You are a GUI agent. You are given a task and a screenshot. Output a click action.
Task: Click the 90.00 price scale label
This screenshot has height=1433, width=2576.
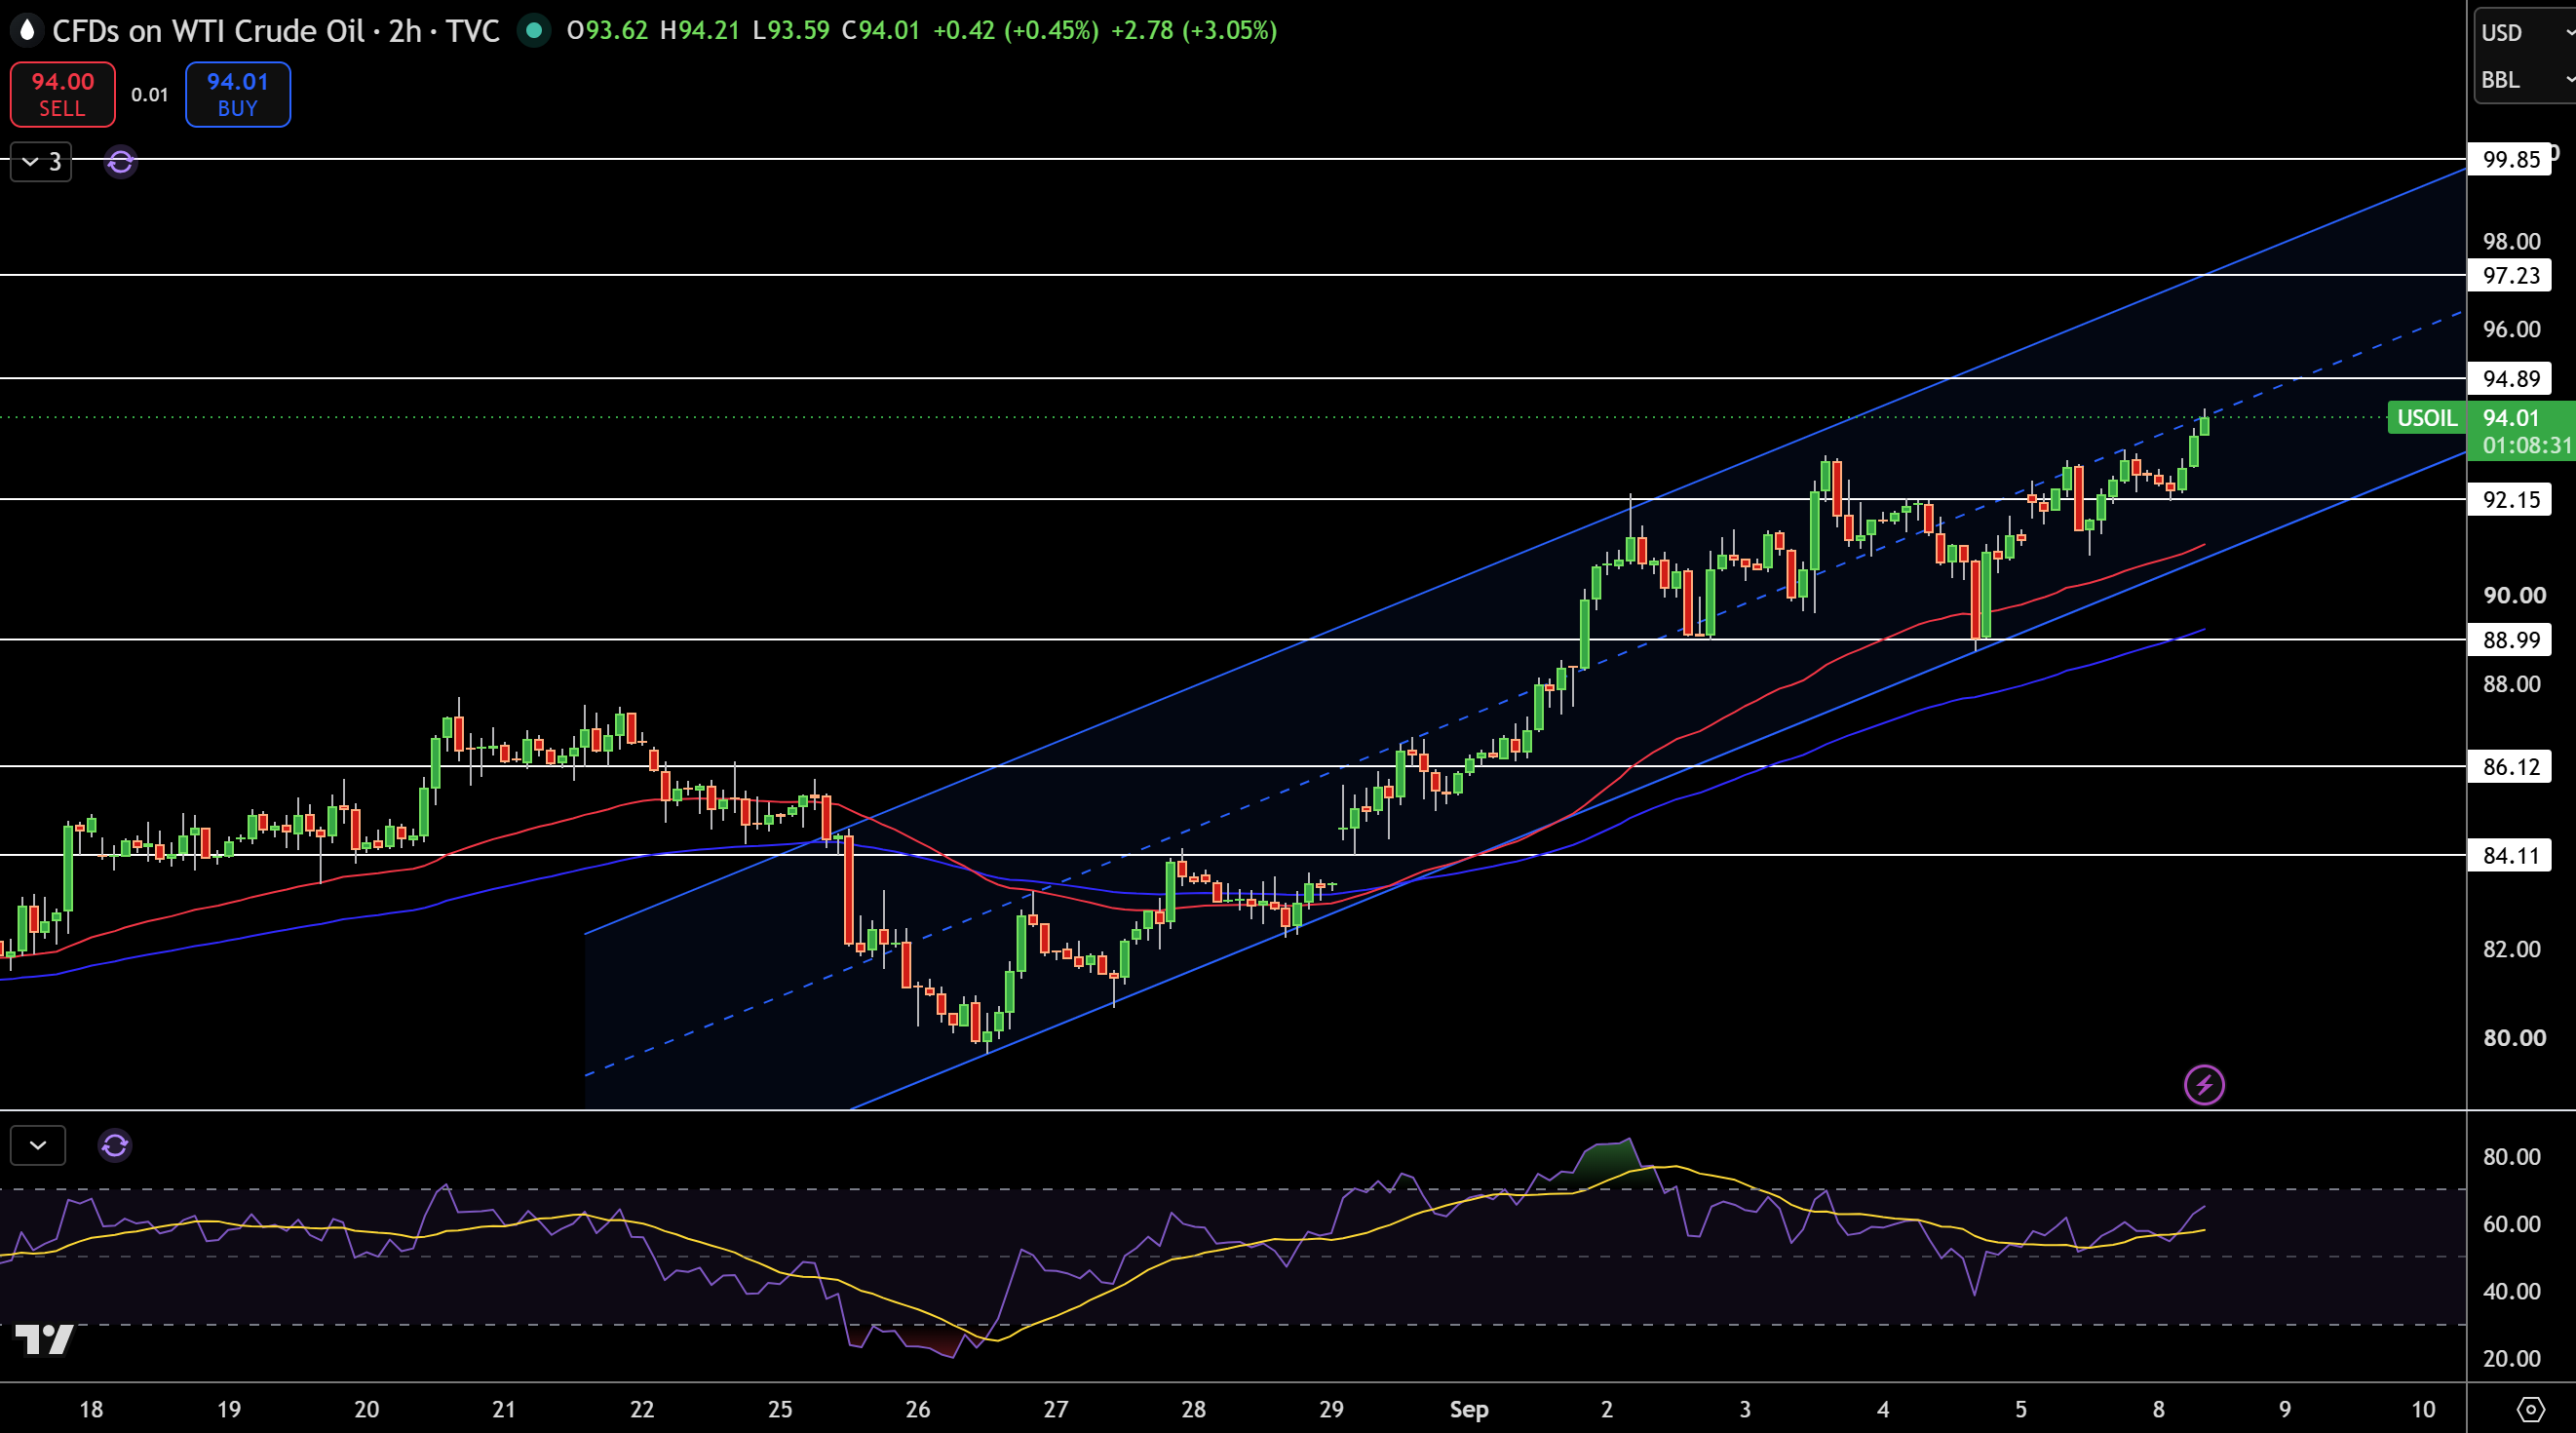[x=2514, y=596]
